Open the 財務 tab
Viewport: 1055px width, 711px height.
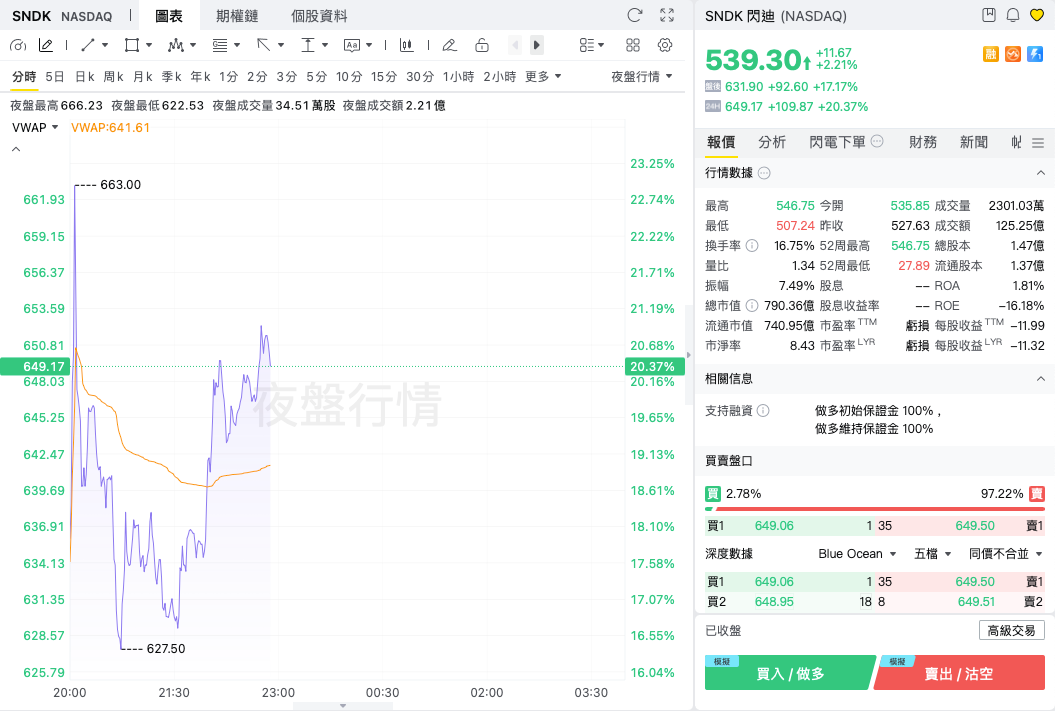(923, 142)
